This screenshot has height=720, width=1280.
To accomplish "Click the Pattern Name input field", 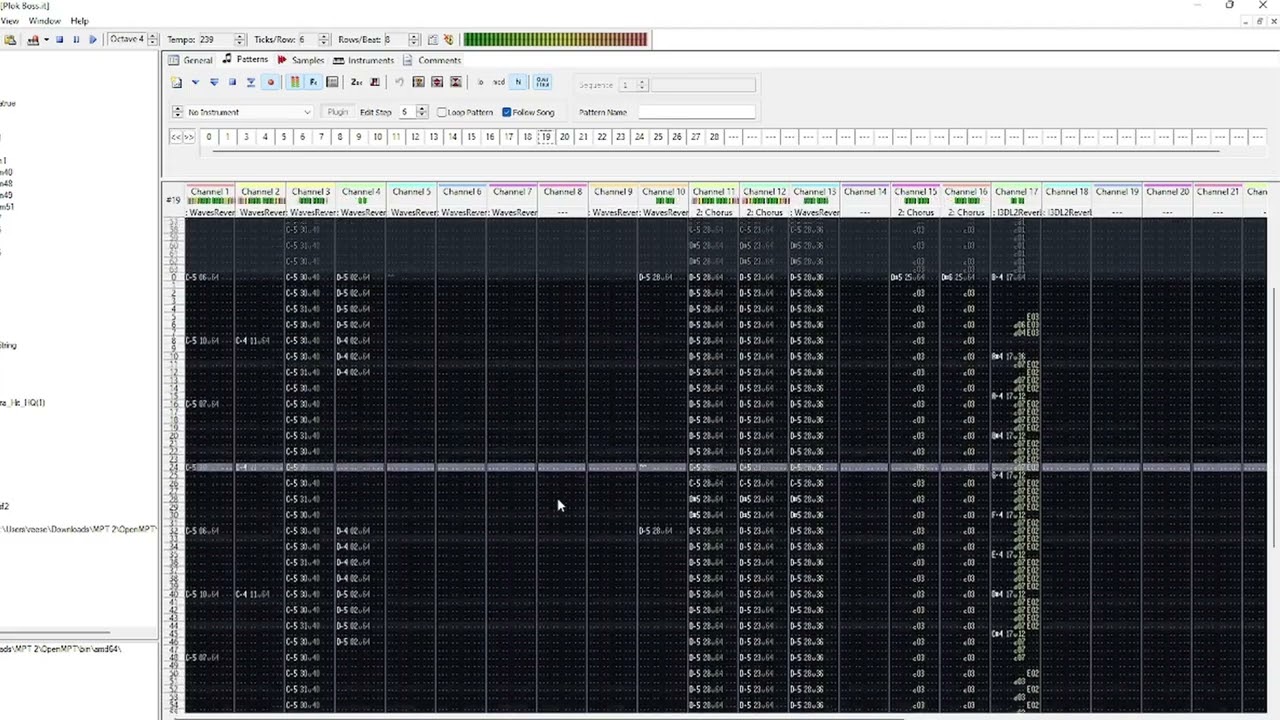I will coord(696,112).
